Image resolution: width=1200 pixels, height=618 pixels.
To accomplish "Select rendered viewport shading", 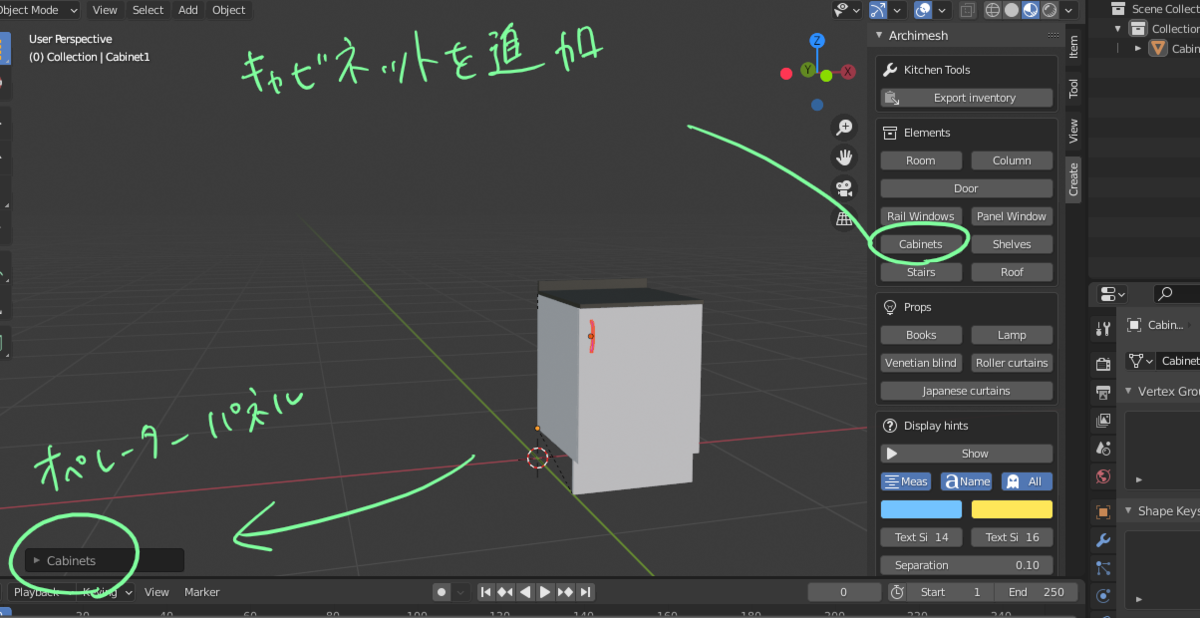I will tap(1050, 10).
